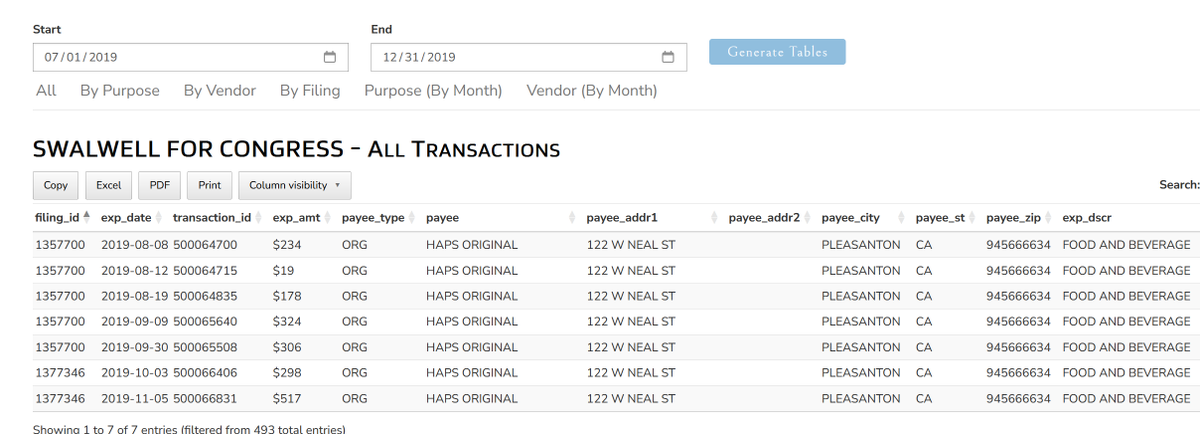Click the showing 1 to 7 entries text
The width and height of the screenshot is (1200, 434).
click(x=189, y=428)
